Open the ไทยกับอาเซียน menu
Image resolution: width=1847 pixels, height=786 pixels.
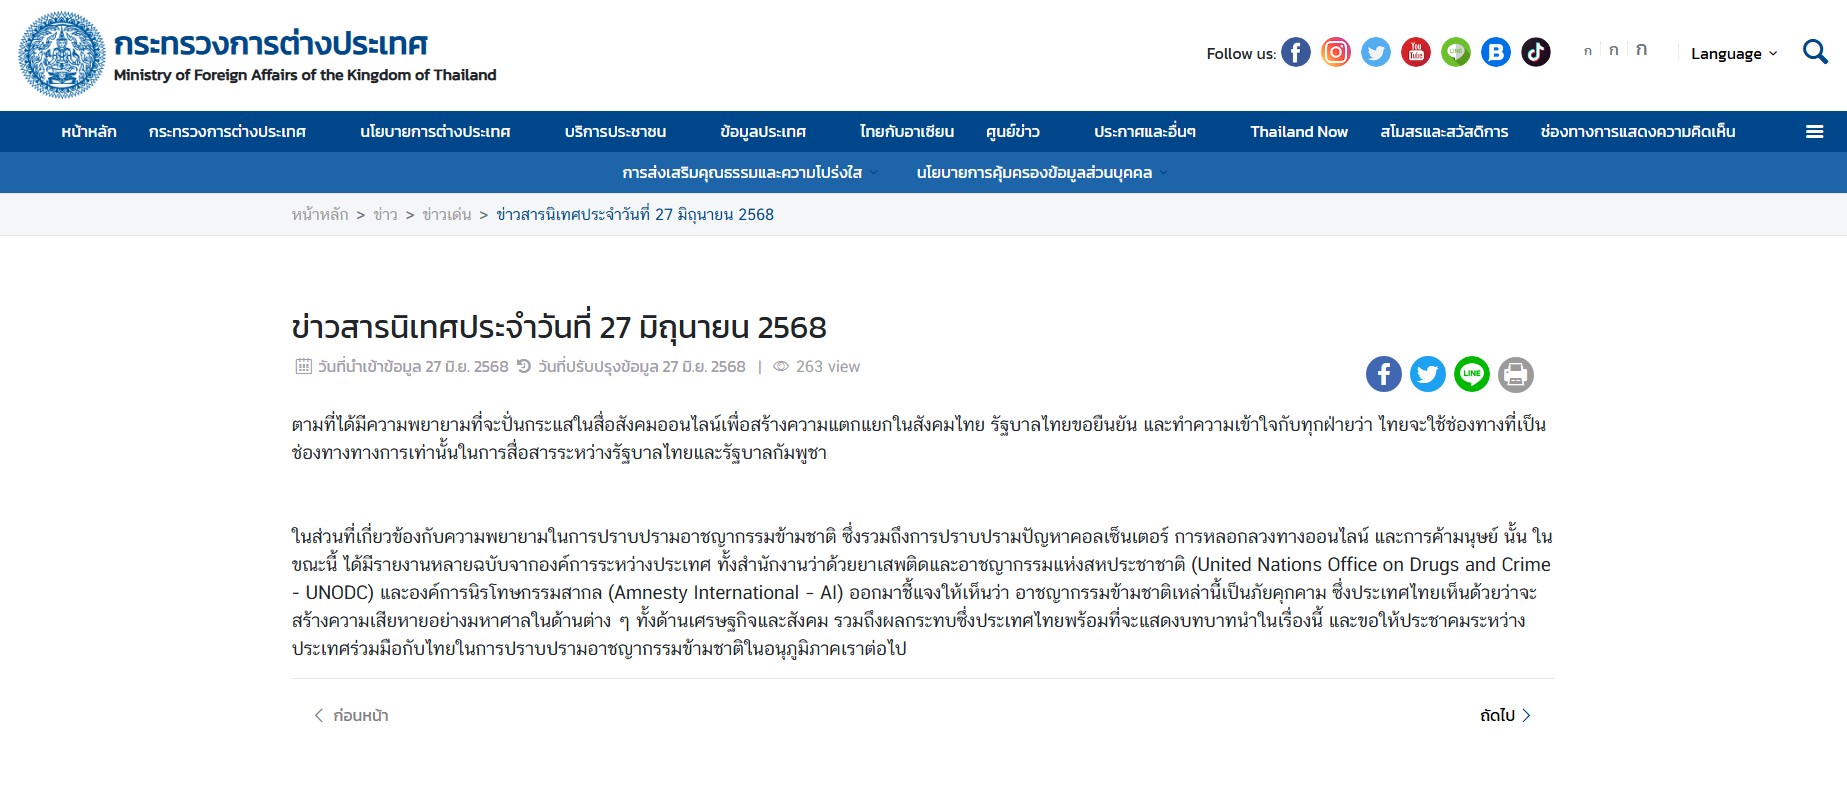(x=906, y=132)
